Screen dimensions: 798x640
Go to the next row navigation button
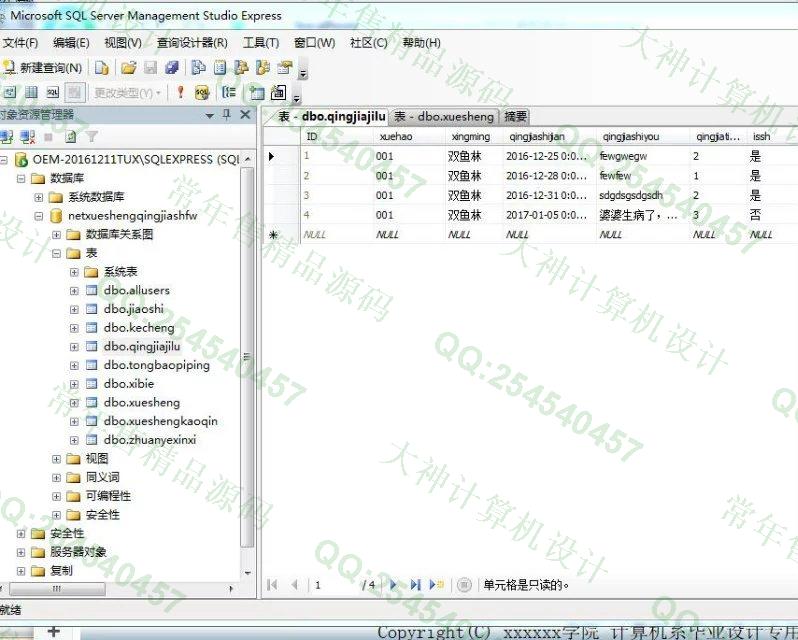[393, 585]
